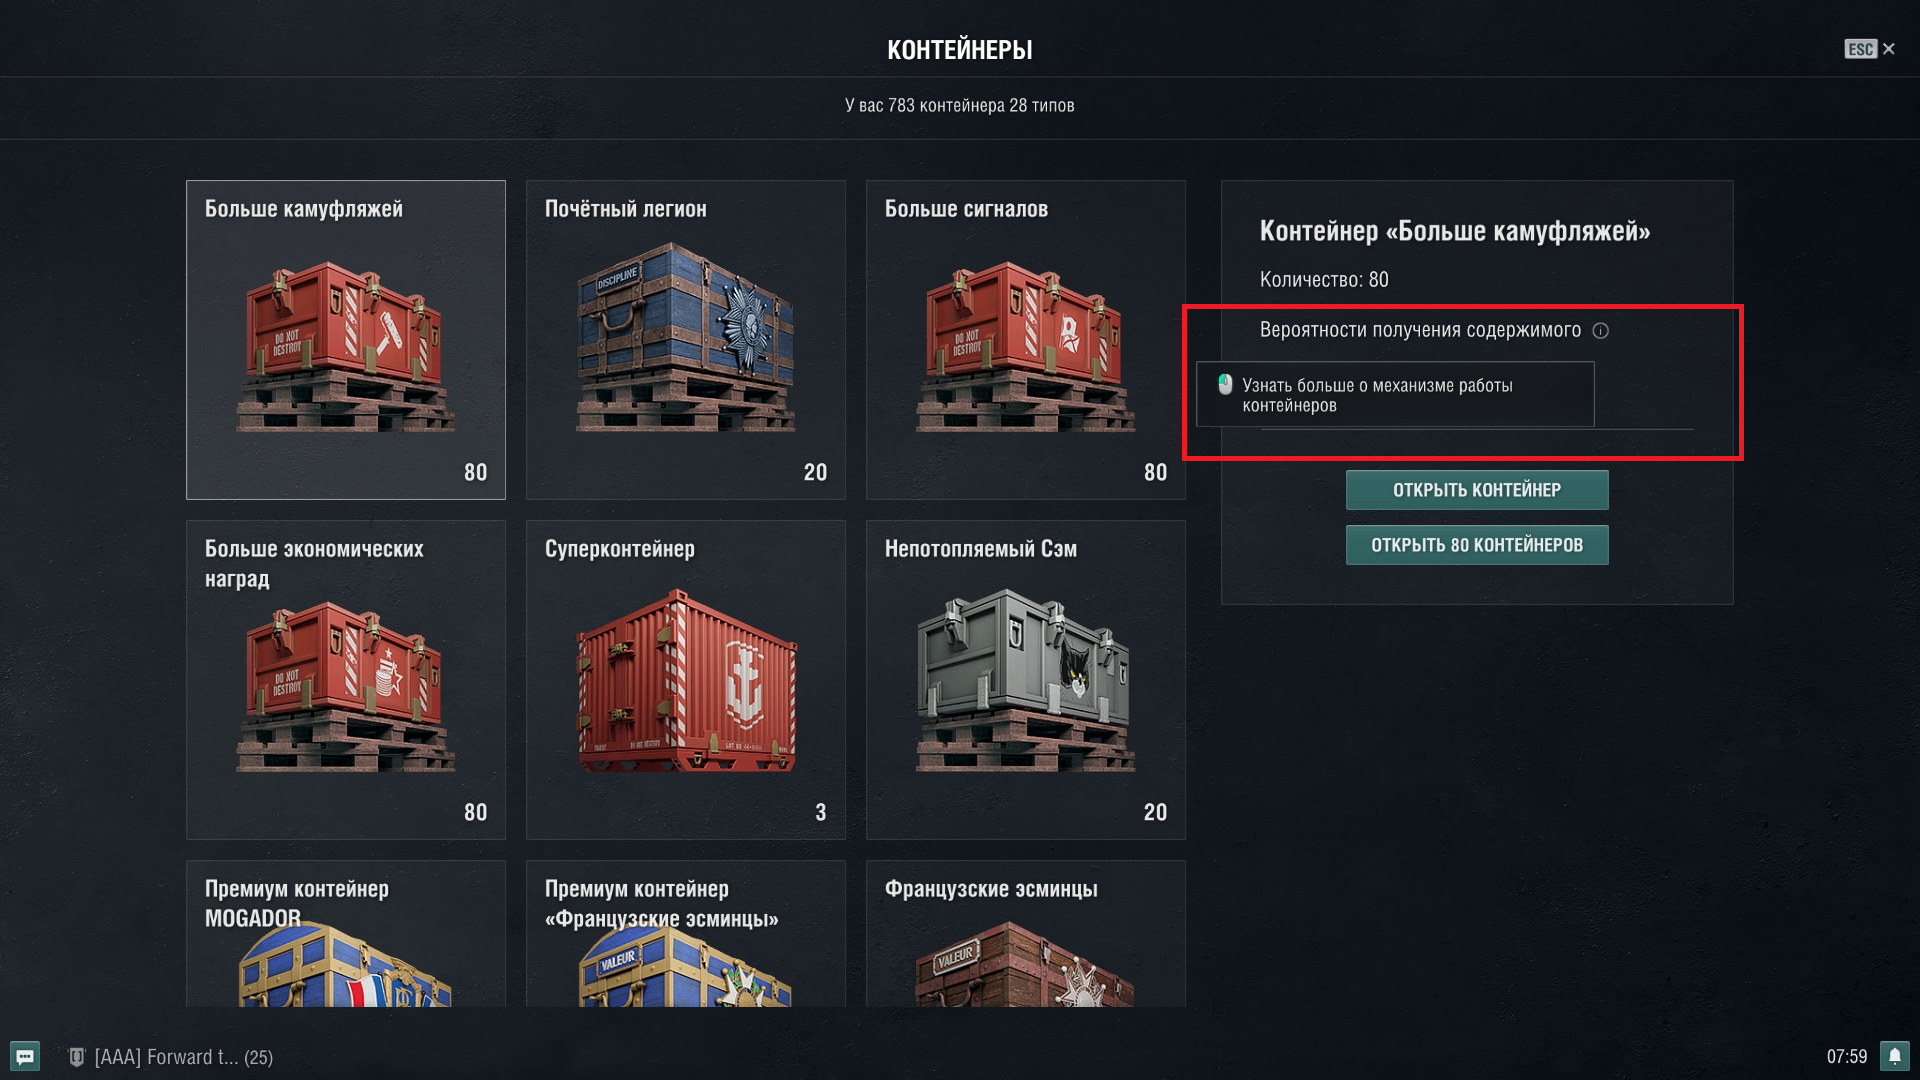Image resolution: width=1920 pixels, height=1080 pixels.
Task: Select the Непотопляемый Сэм container
Action: click(1026, 680)
